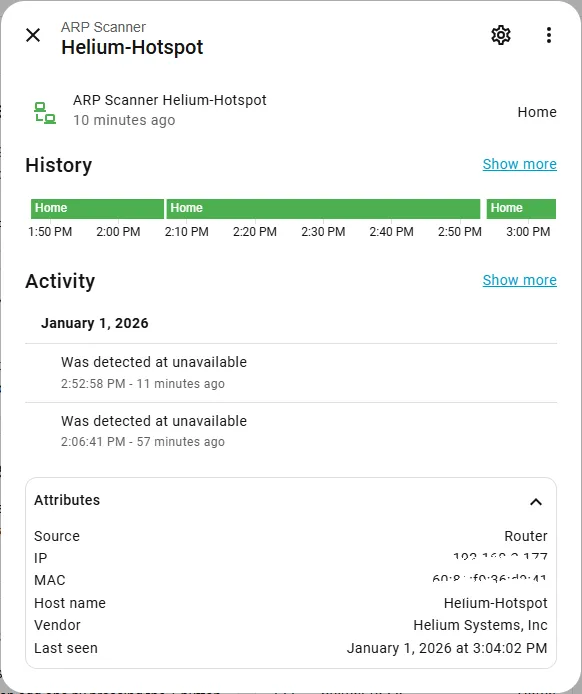Screen dimensions: 582x694
Task: Click the Host name value Helium-Hotspot
Action: (x=496, y=603)
